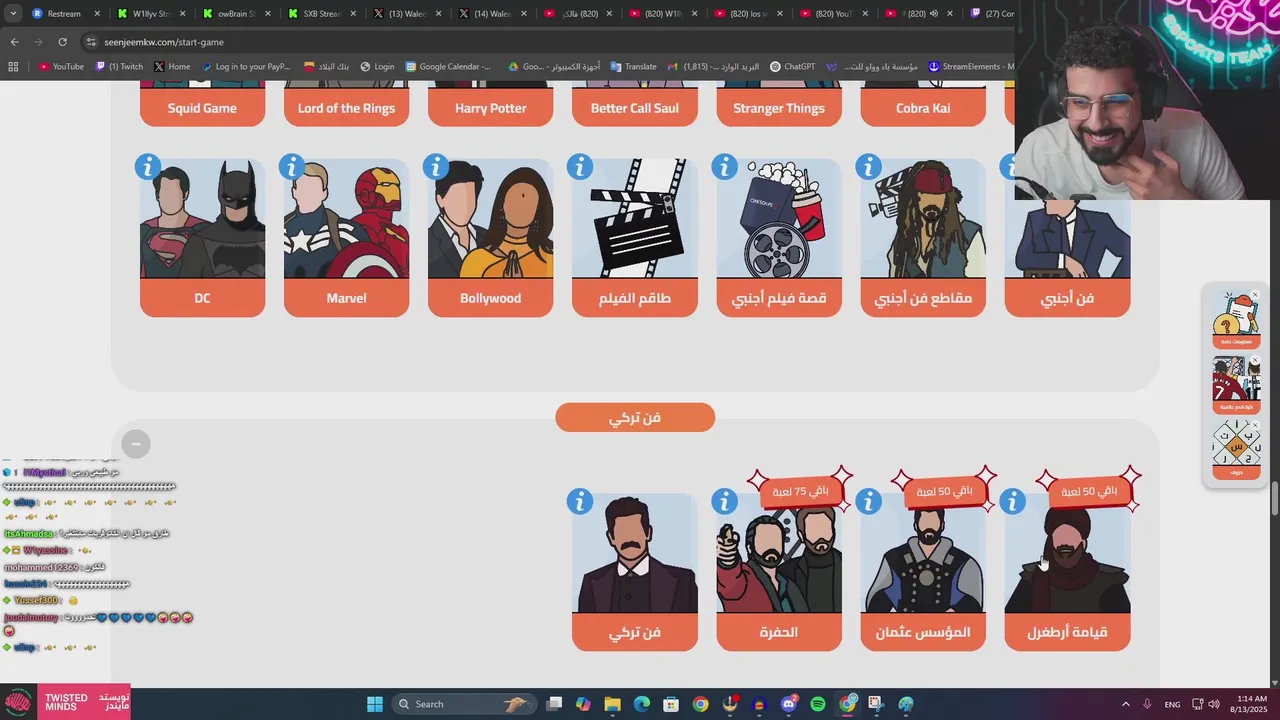
Task: Open Discord from taskbar
Action: (x=788, y=704)
